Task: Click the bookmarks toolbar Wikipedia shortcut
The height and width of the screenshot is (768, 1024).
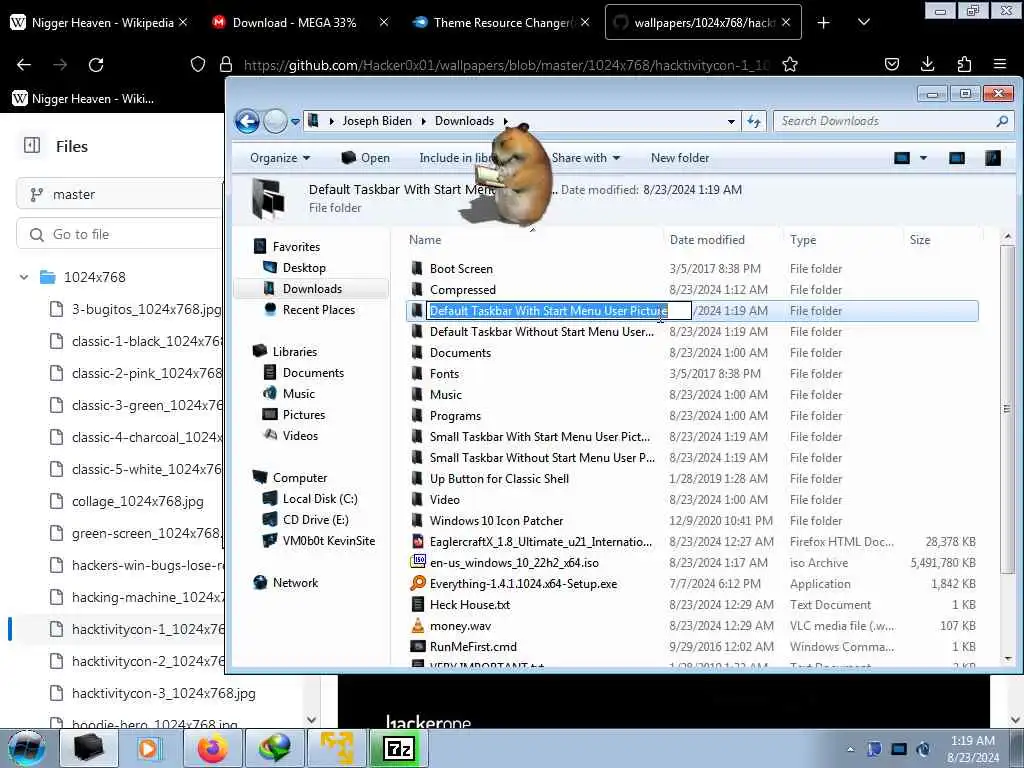Action: click(83, 99)
